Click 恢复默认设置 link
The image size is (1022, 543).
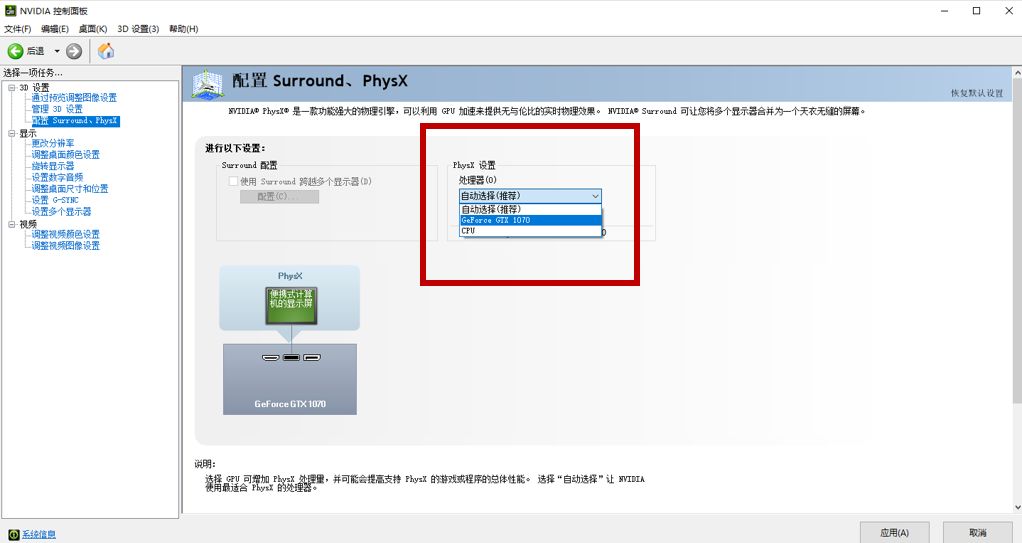[x=976, y=93]
